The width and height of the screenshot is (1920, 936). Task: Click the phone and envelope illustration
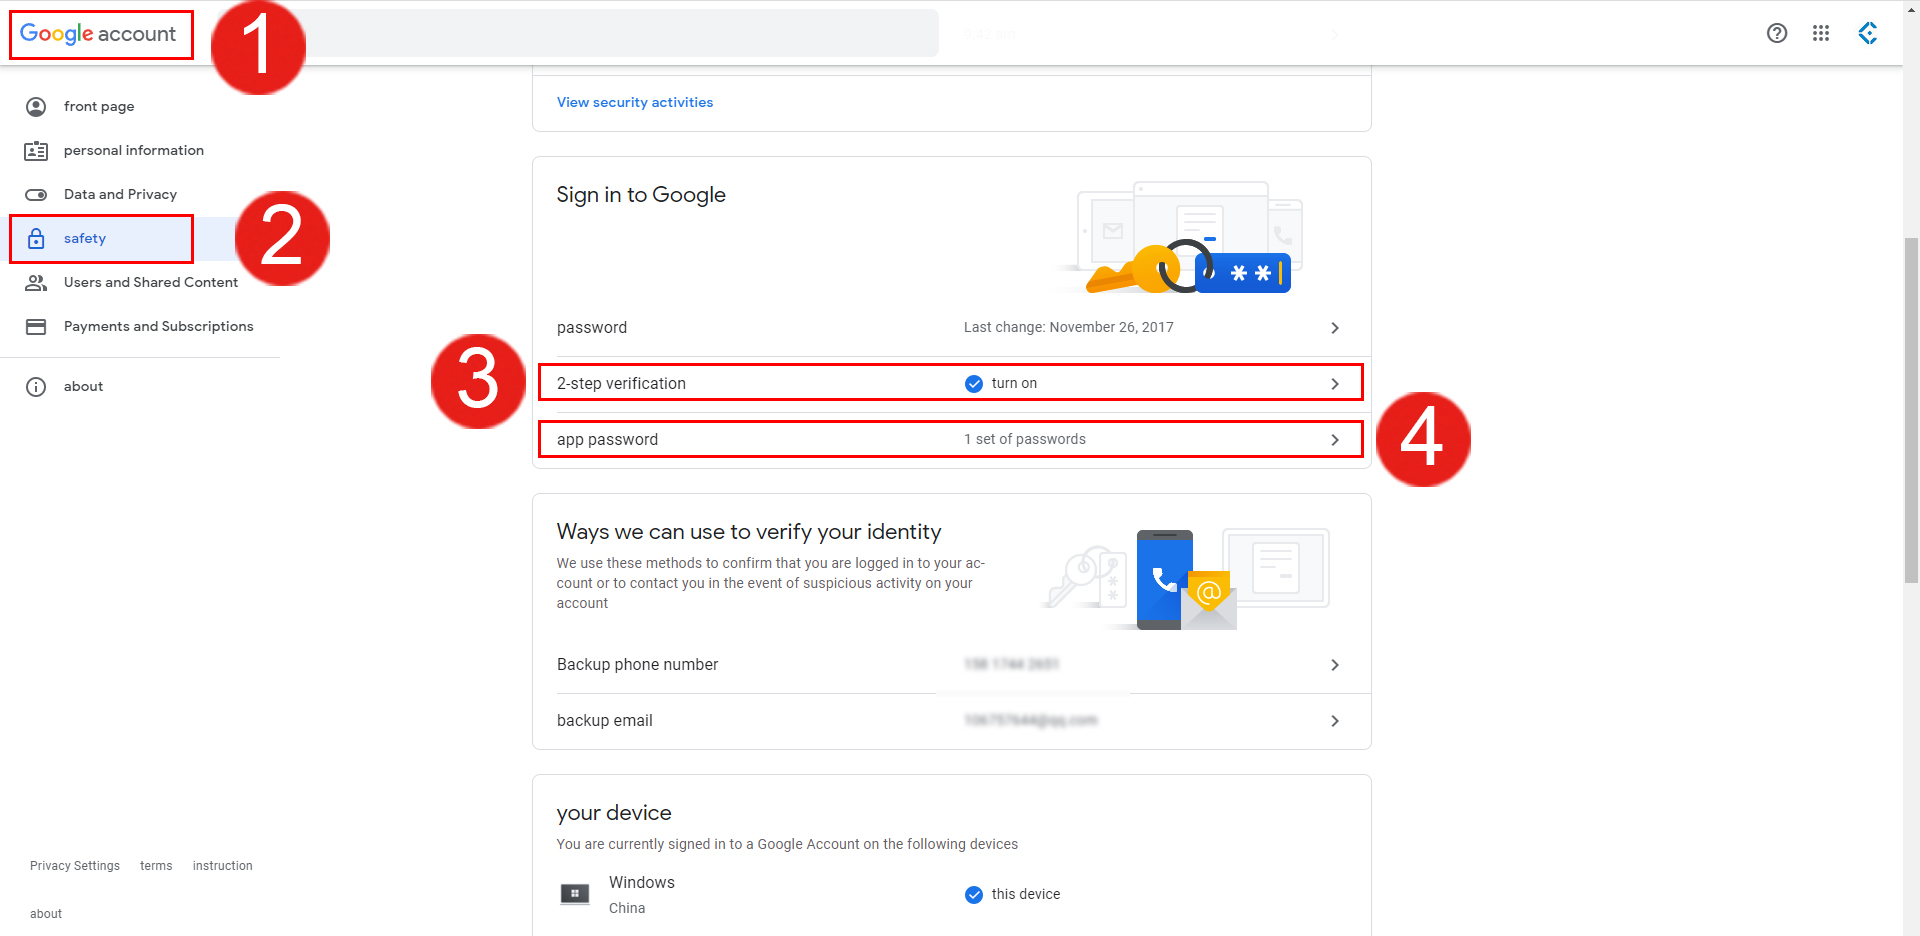1187,580
